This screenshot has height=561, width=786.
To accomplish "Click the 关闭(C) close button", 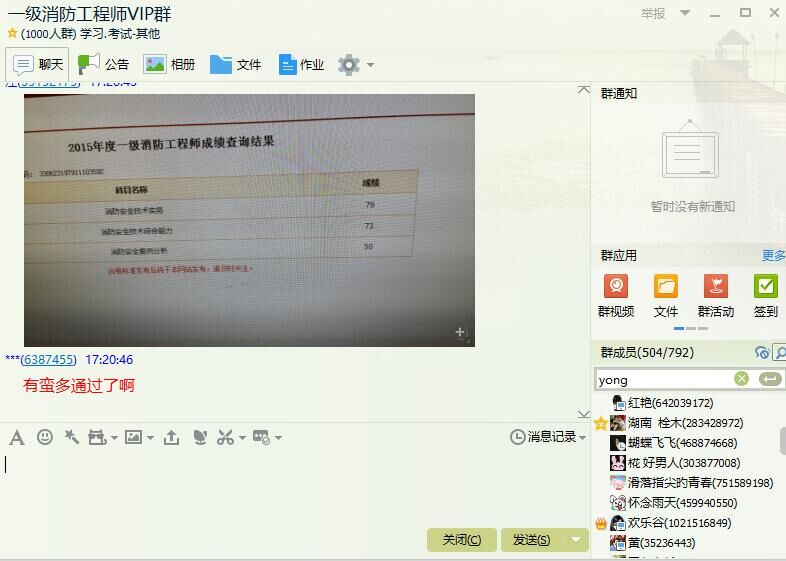I will click(462, 540).
